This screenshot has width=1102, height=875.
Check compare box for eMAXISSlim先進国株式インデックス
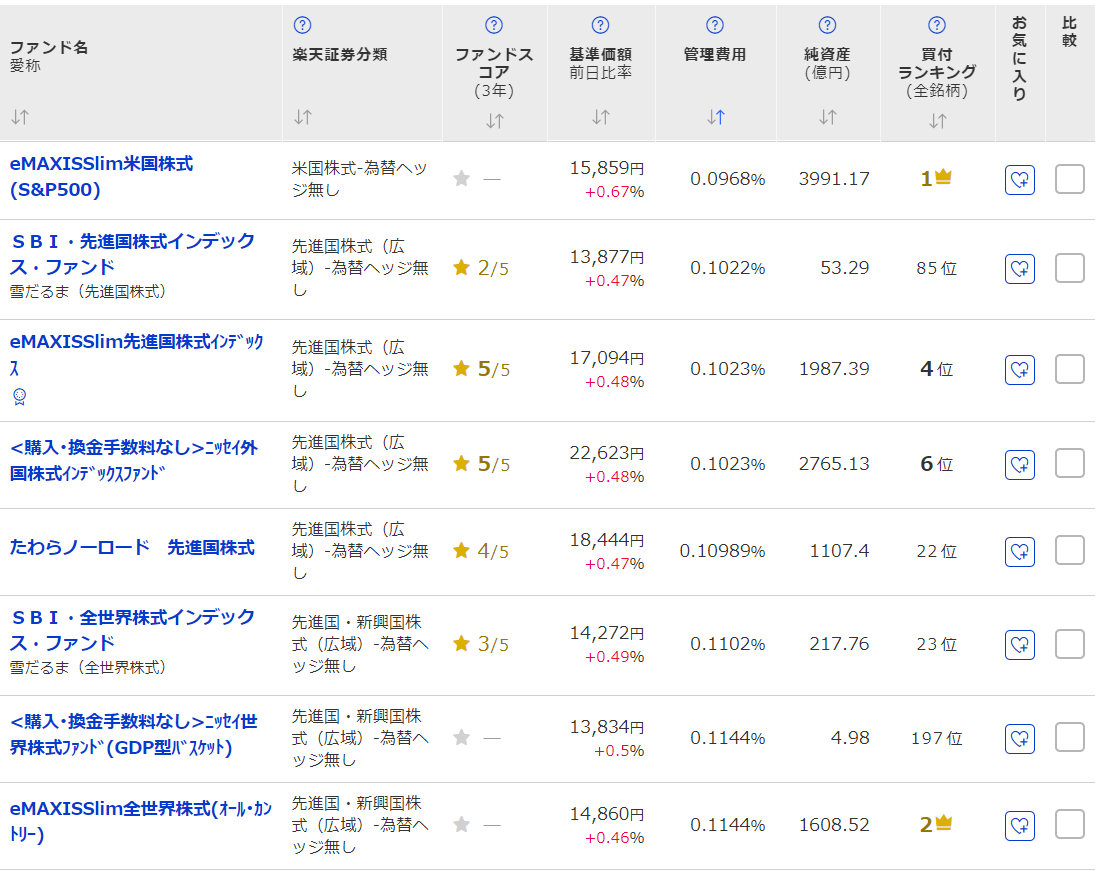(x=1070, y=369)
